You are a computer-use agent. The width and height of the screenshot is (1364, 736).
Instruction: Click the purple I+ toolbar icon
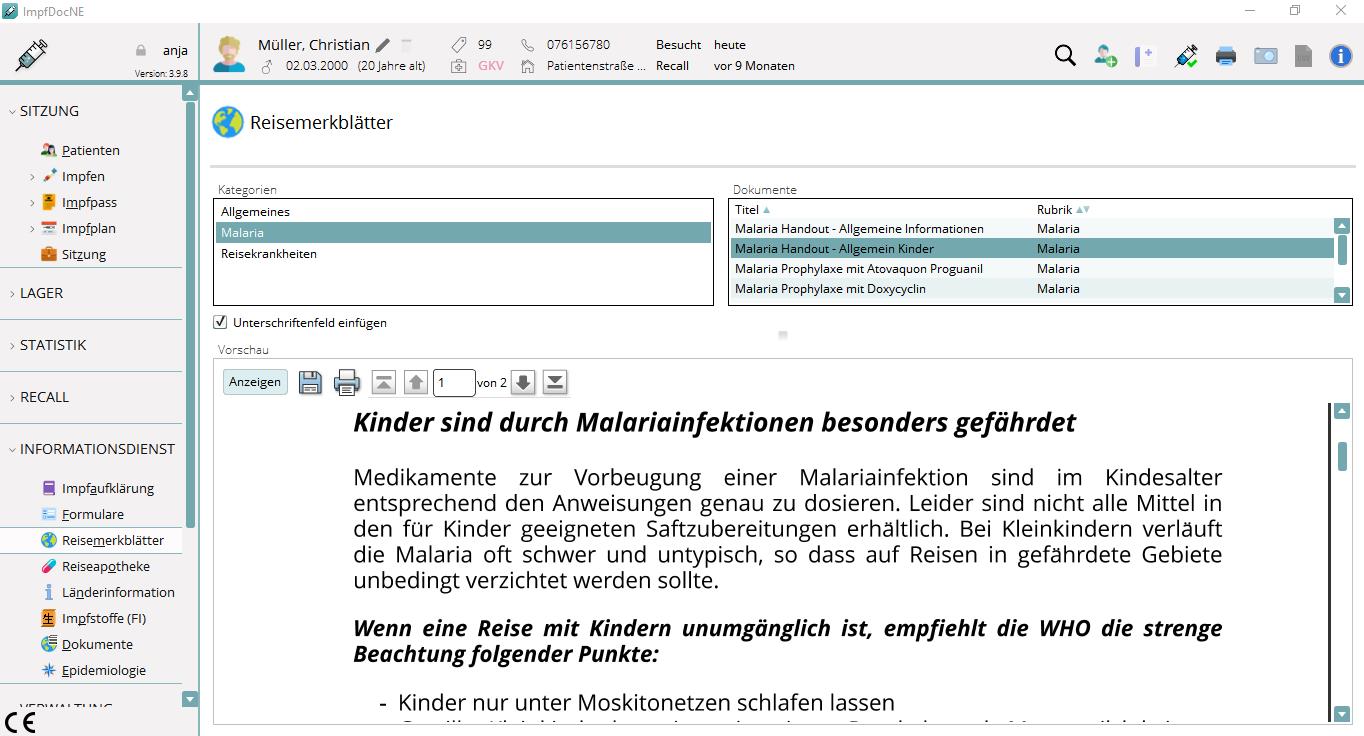(x=1145, y=56)
